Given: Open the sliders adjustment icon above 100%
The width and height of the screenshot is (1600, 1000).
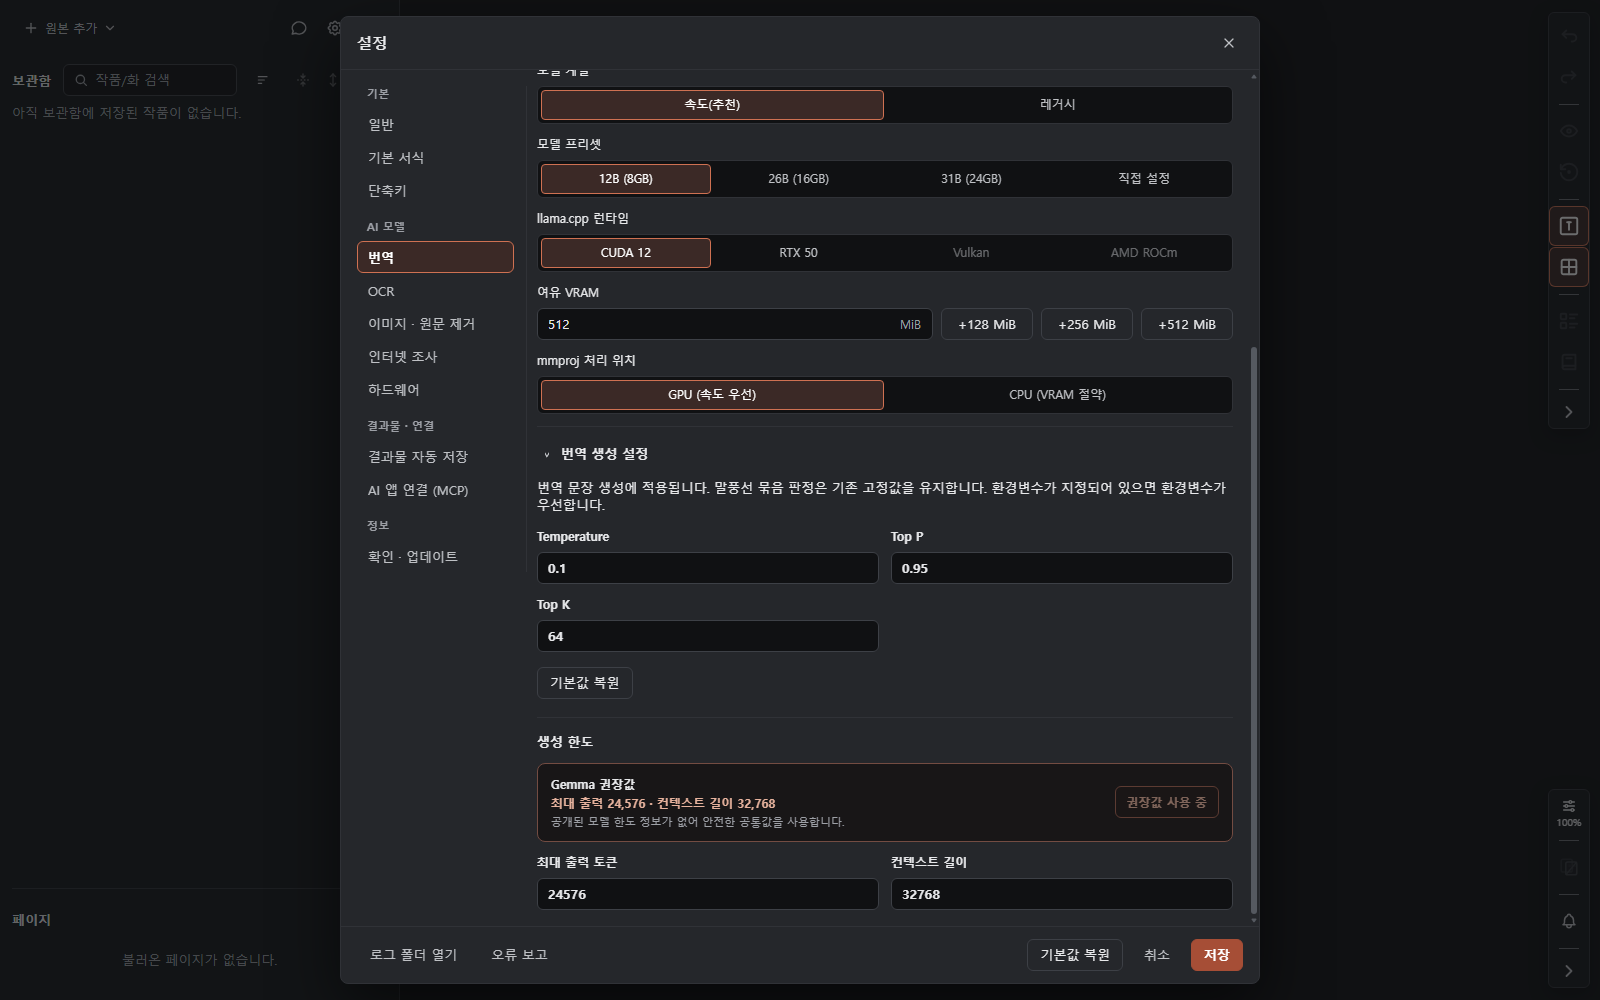Looking at the screenshot, I should coord(1569,806).
